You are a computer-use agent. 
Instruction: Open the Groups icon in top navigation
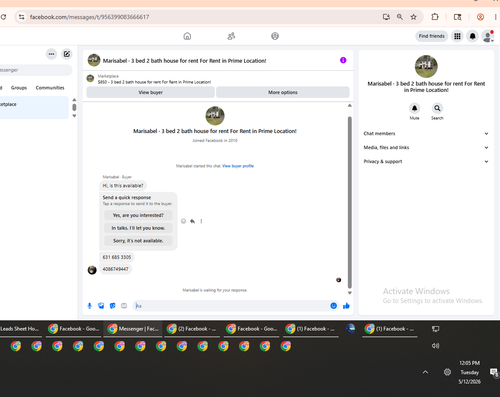pos(275,36)
